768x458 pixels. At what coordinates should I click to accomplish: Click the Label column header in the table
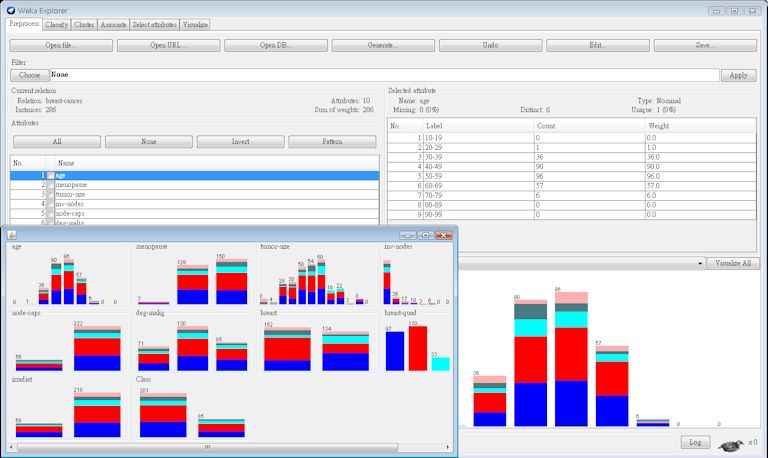479,126
